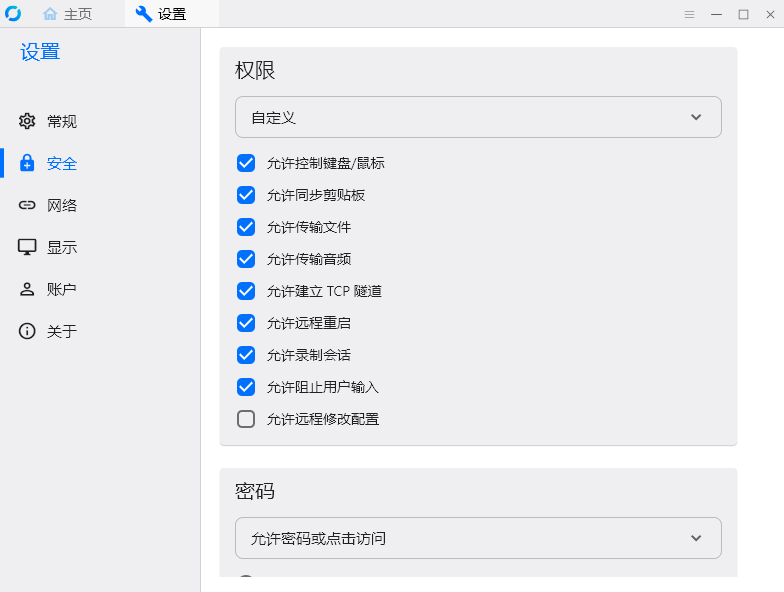Enable 允许远程修改配置 checkbox
This screenshot has width=784, height=592.
246,419
